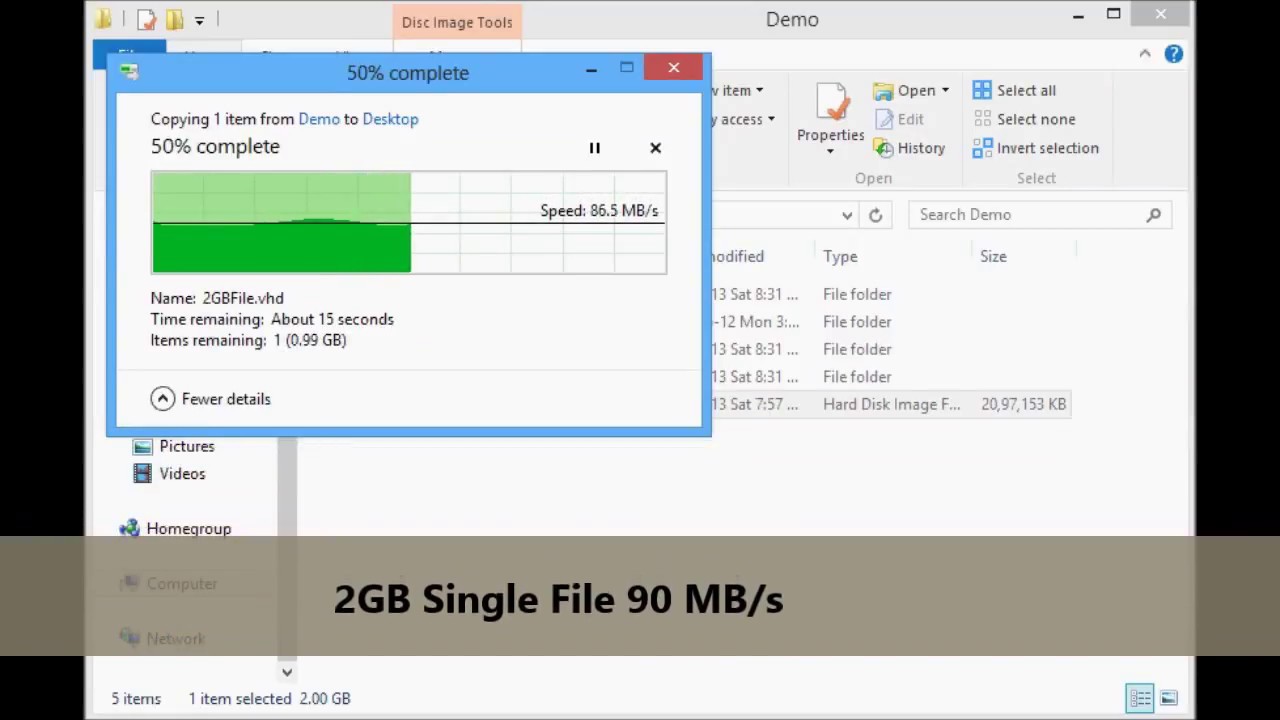Click the Pictures library icon
Image resolution: width=1280 pixels, height=720 pixels.
coord(143,446)
